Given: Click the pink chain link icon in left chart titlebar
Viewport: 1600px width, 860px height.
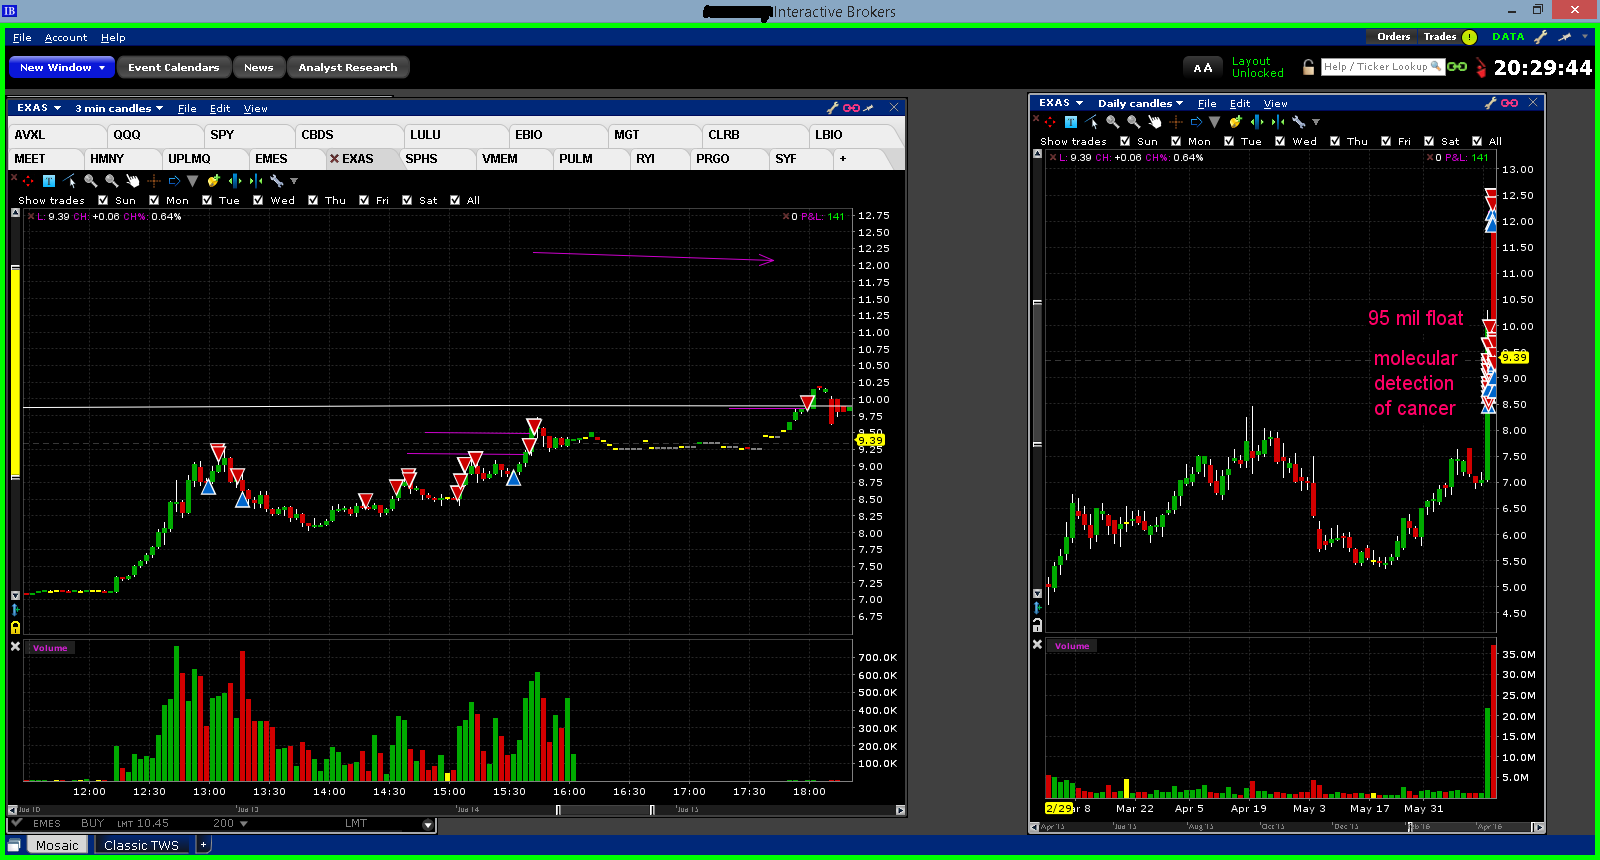Looking at the screenshot, I should click(x=851, y=108).
